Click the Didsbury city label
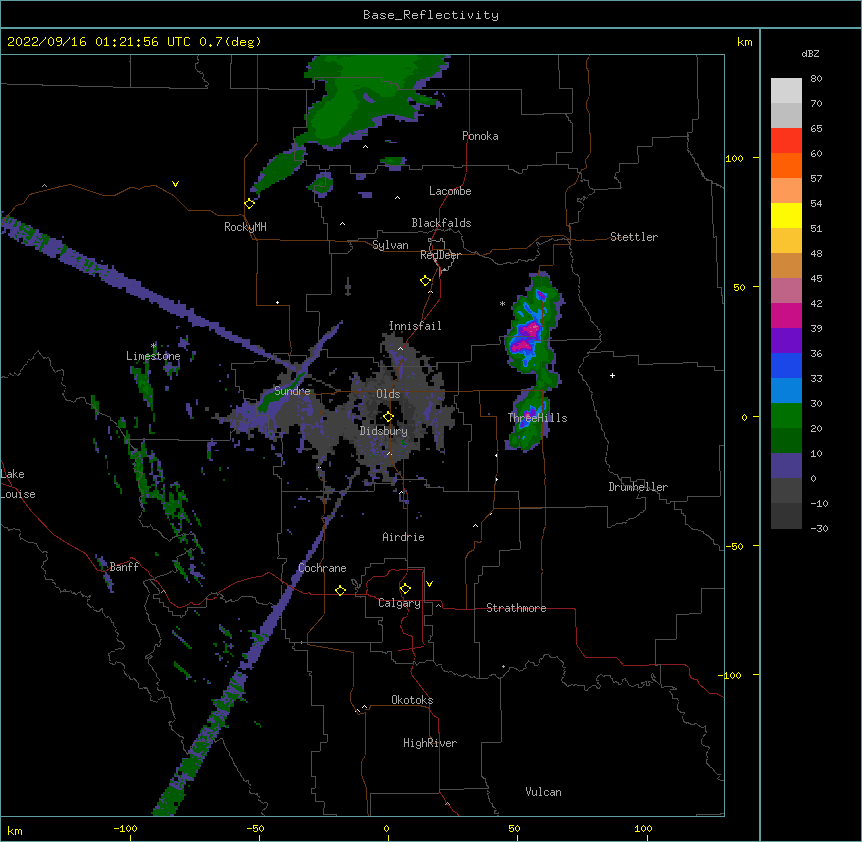 (384, 431)
